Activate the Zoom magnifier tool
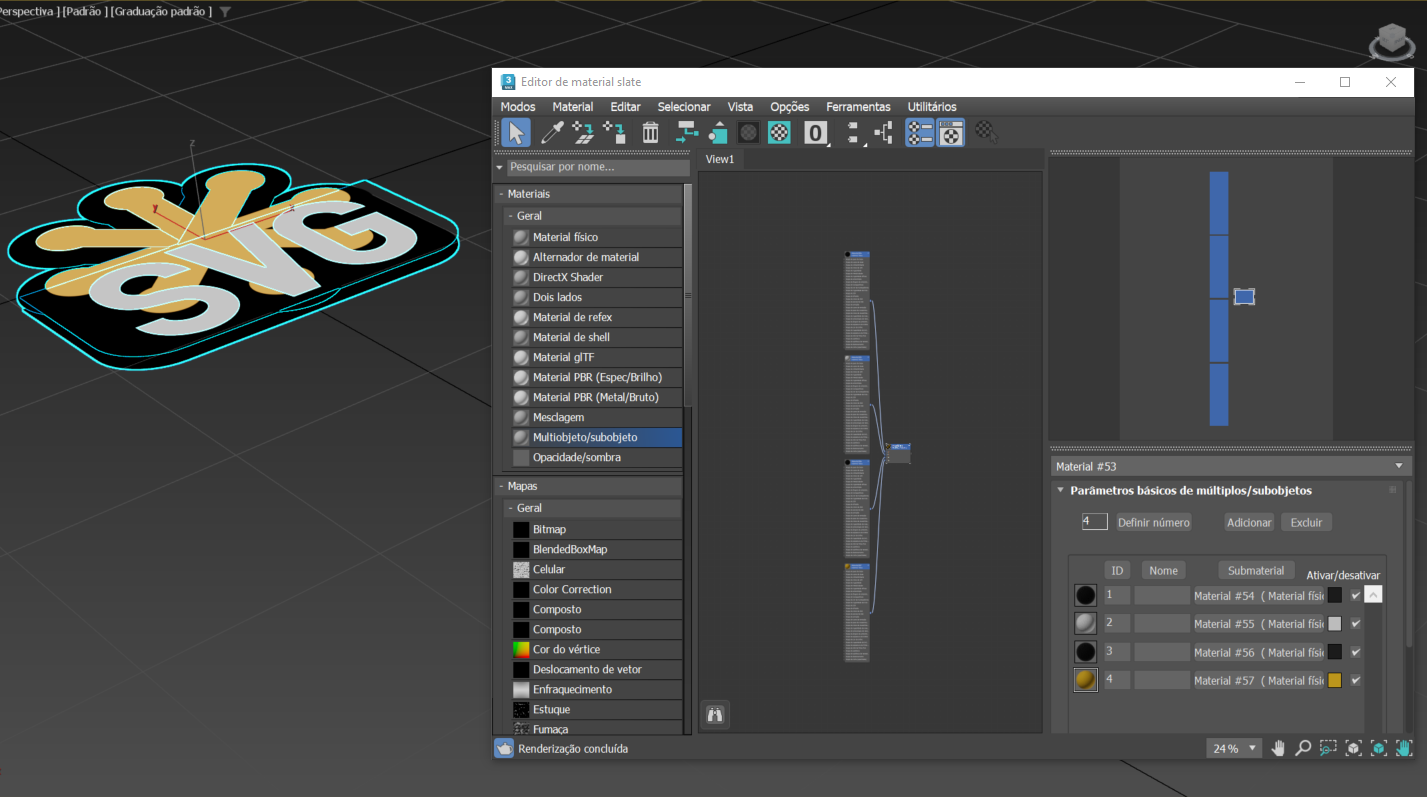 (1303, 748)
